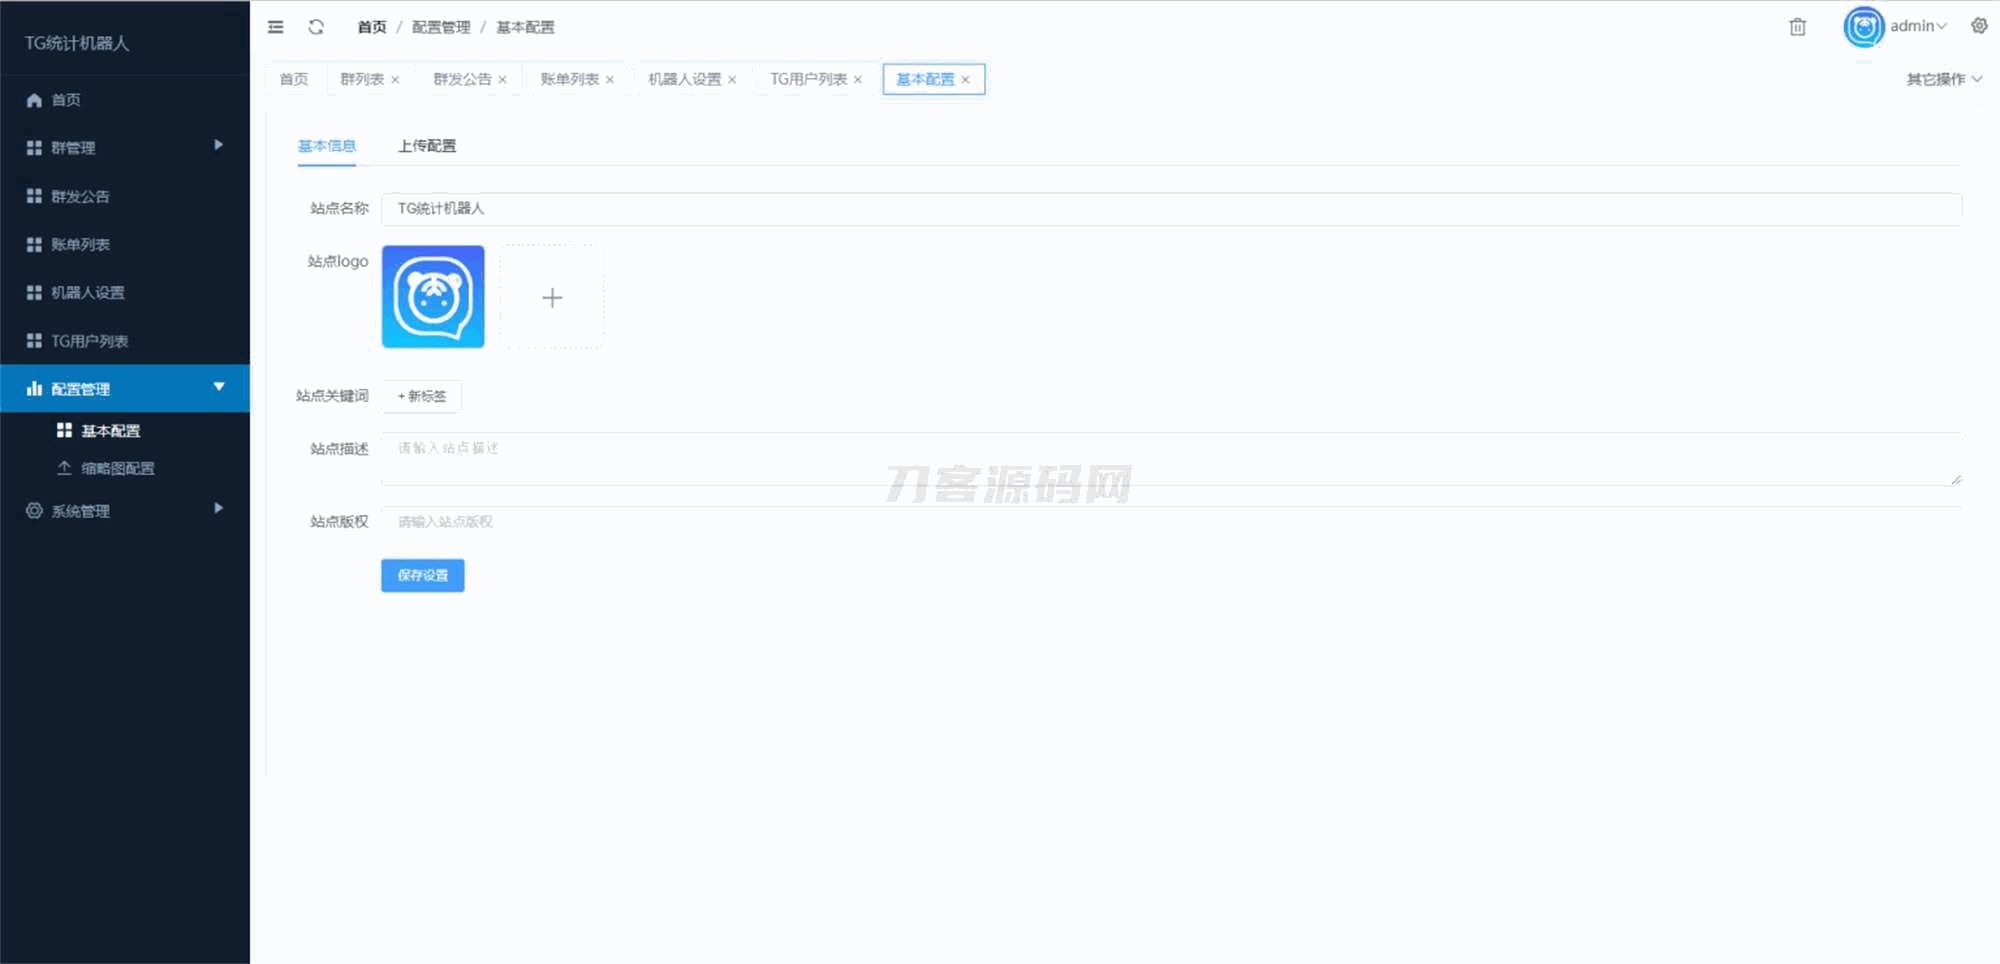Open the 其它操作 dropdown
The width and height of the screenshot is (2000, 964).
point(1943,79)
